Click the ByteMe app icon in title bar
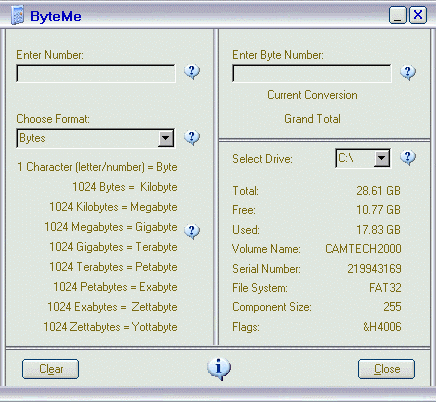The height and width of the screenshot is (402, 436). [x=17, y=15]
